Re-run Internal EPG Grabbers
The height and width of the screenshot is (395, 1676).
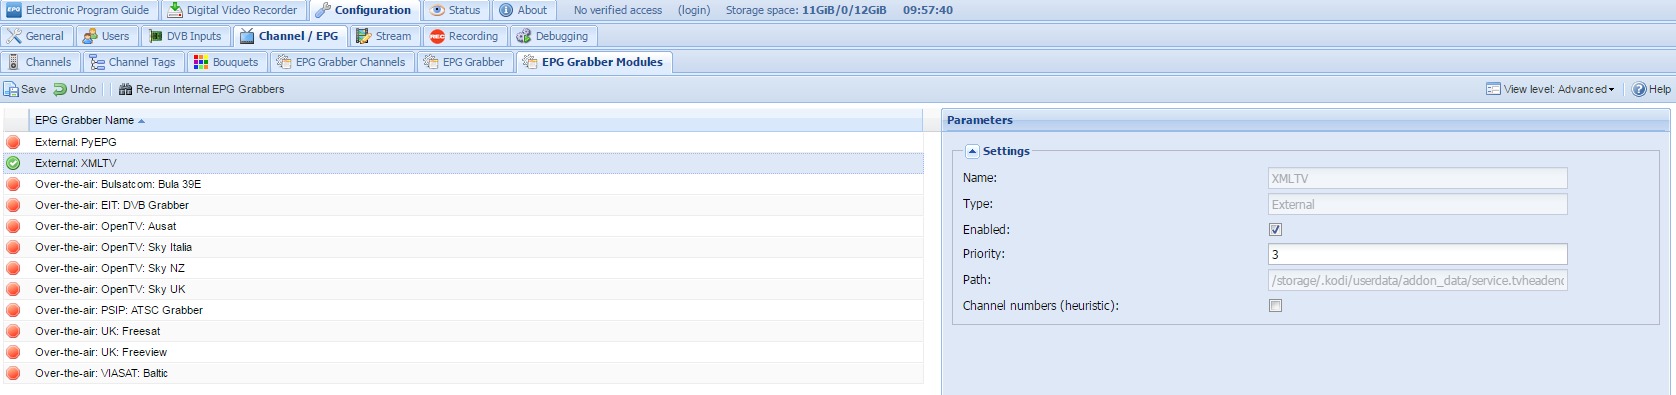(201, 89)
